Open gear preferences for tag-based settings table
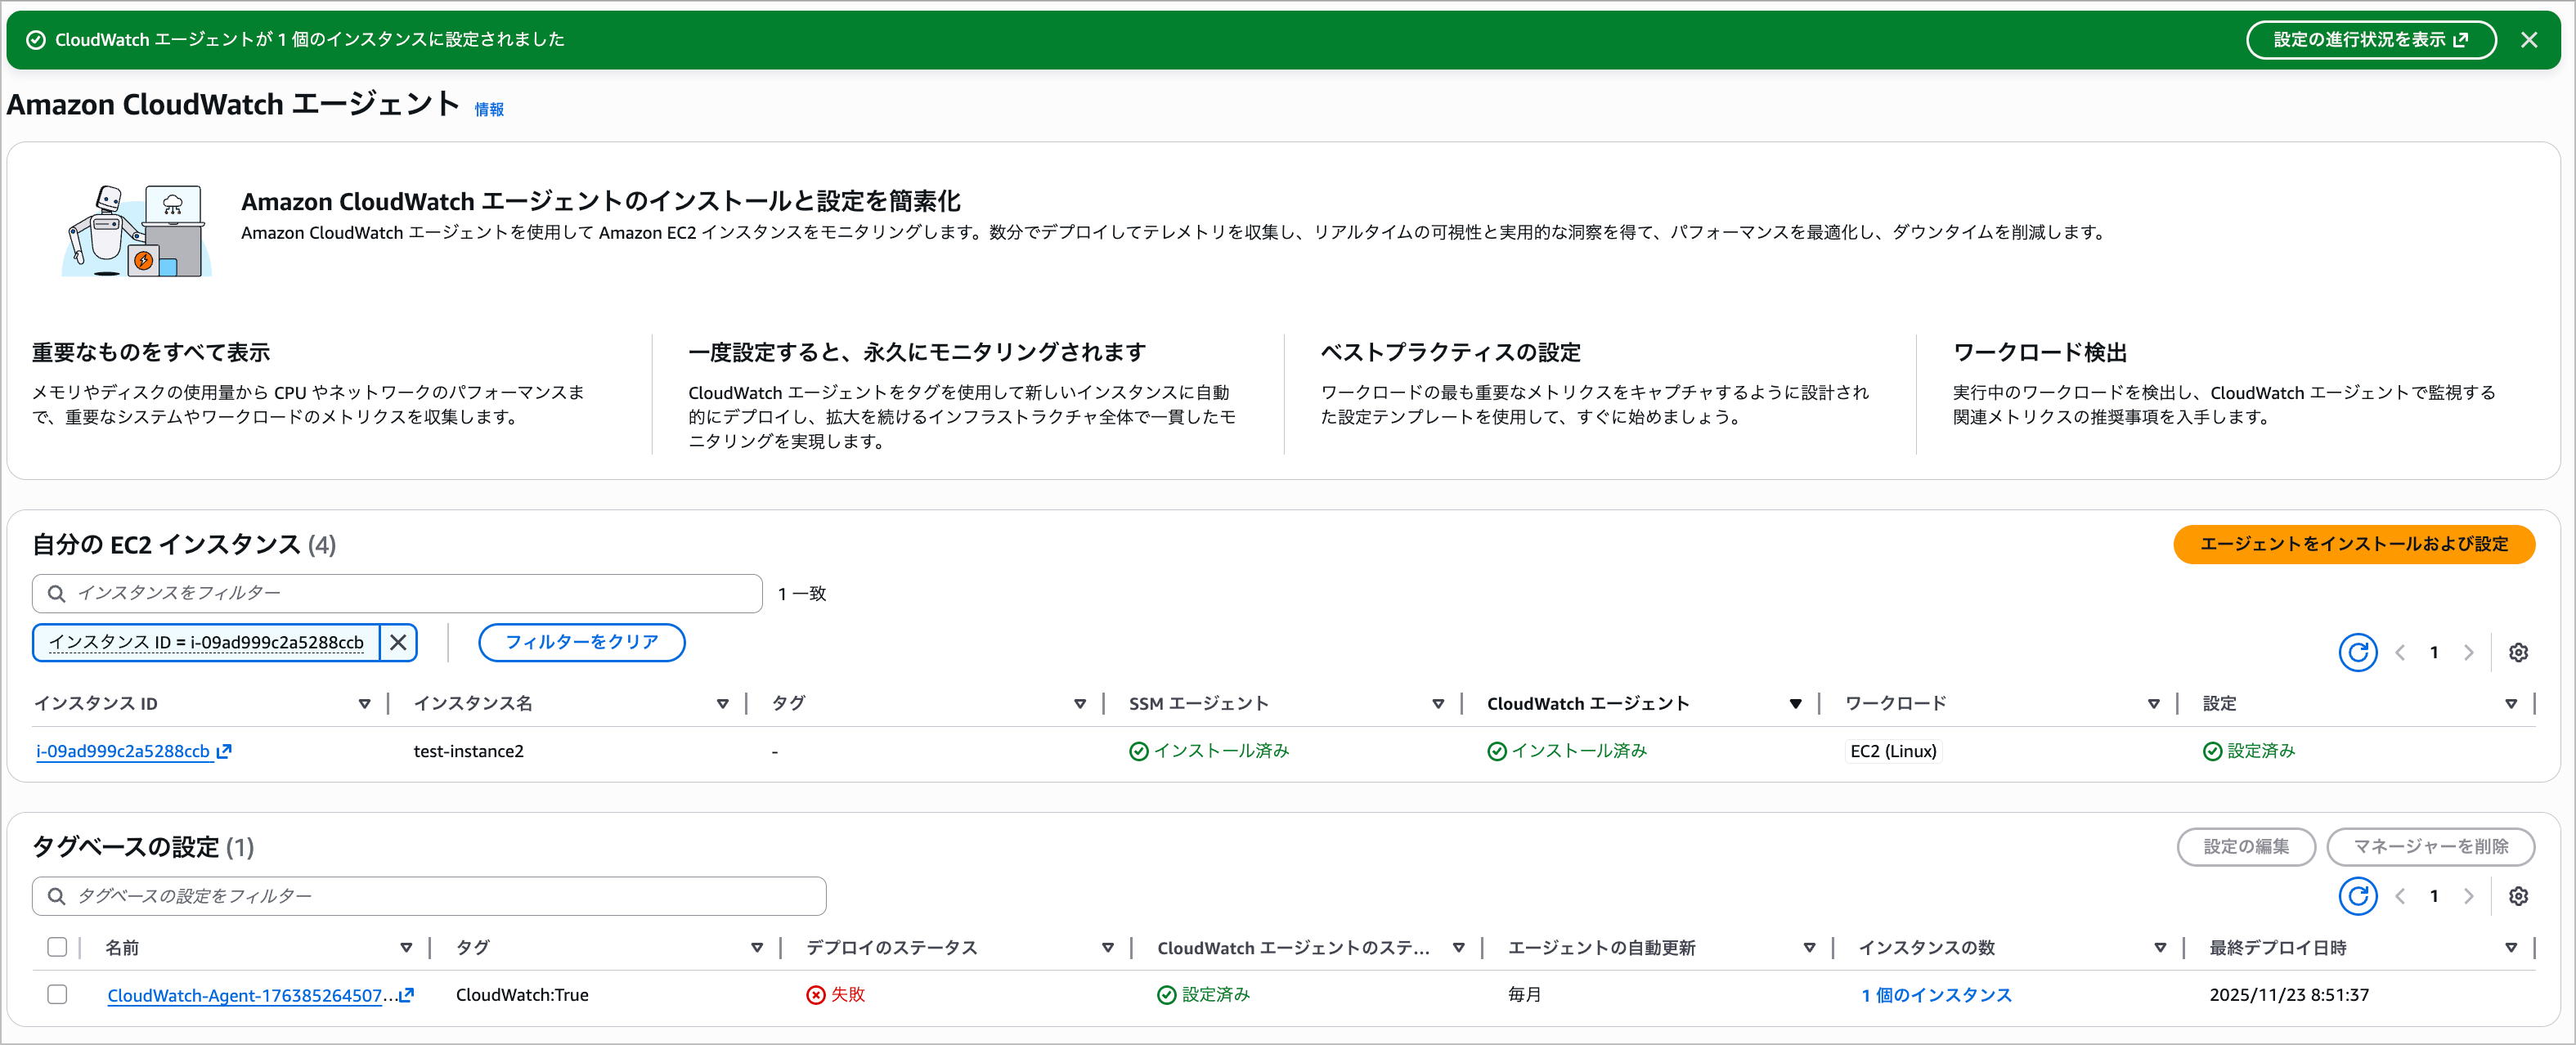The height and width of the screenshot is (1045, 2576). (2517, 896)
